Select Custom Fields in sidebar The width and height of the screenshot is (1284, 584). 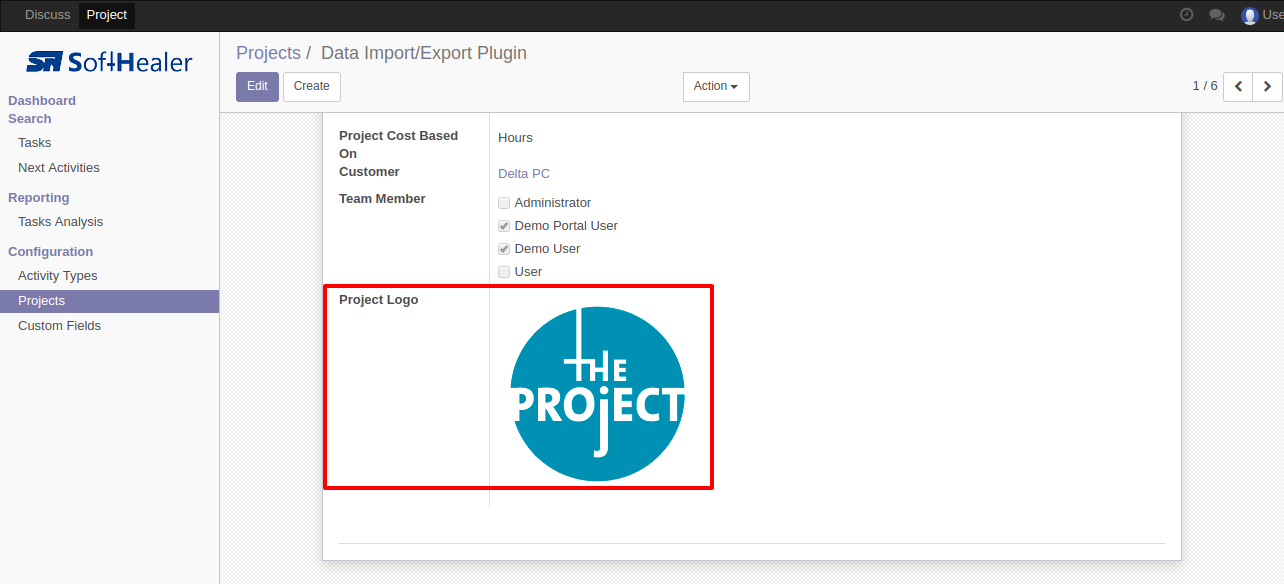coord(59,326)
